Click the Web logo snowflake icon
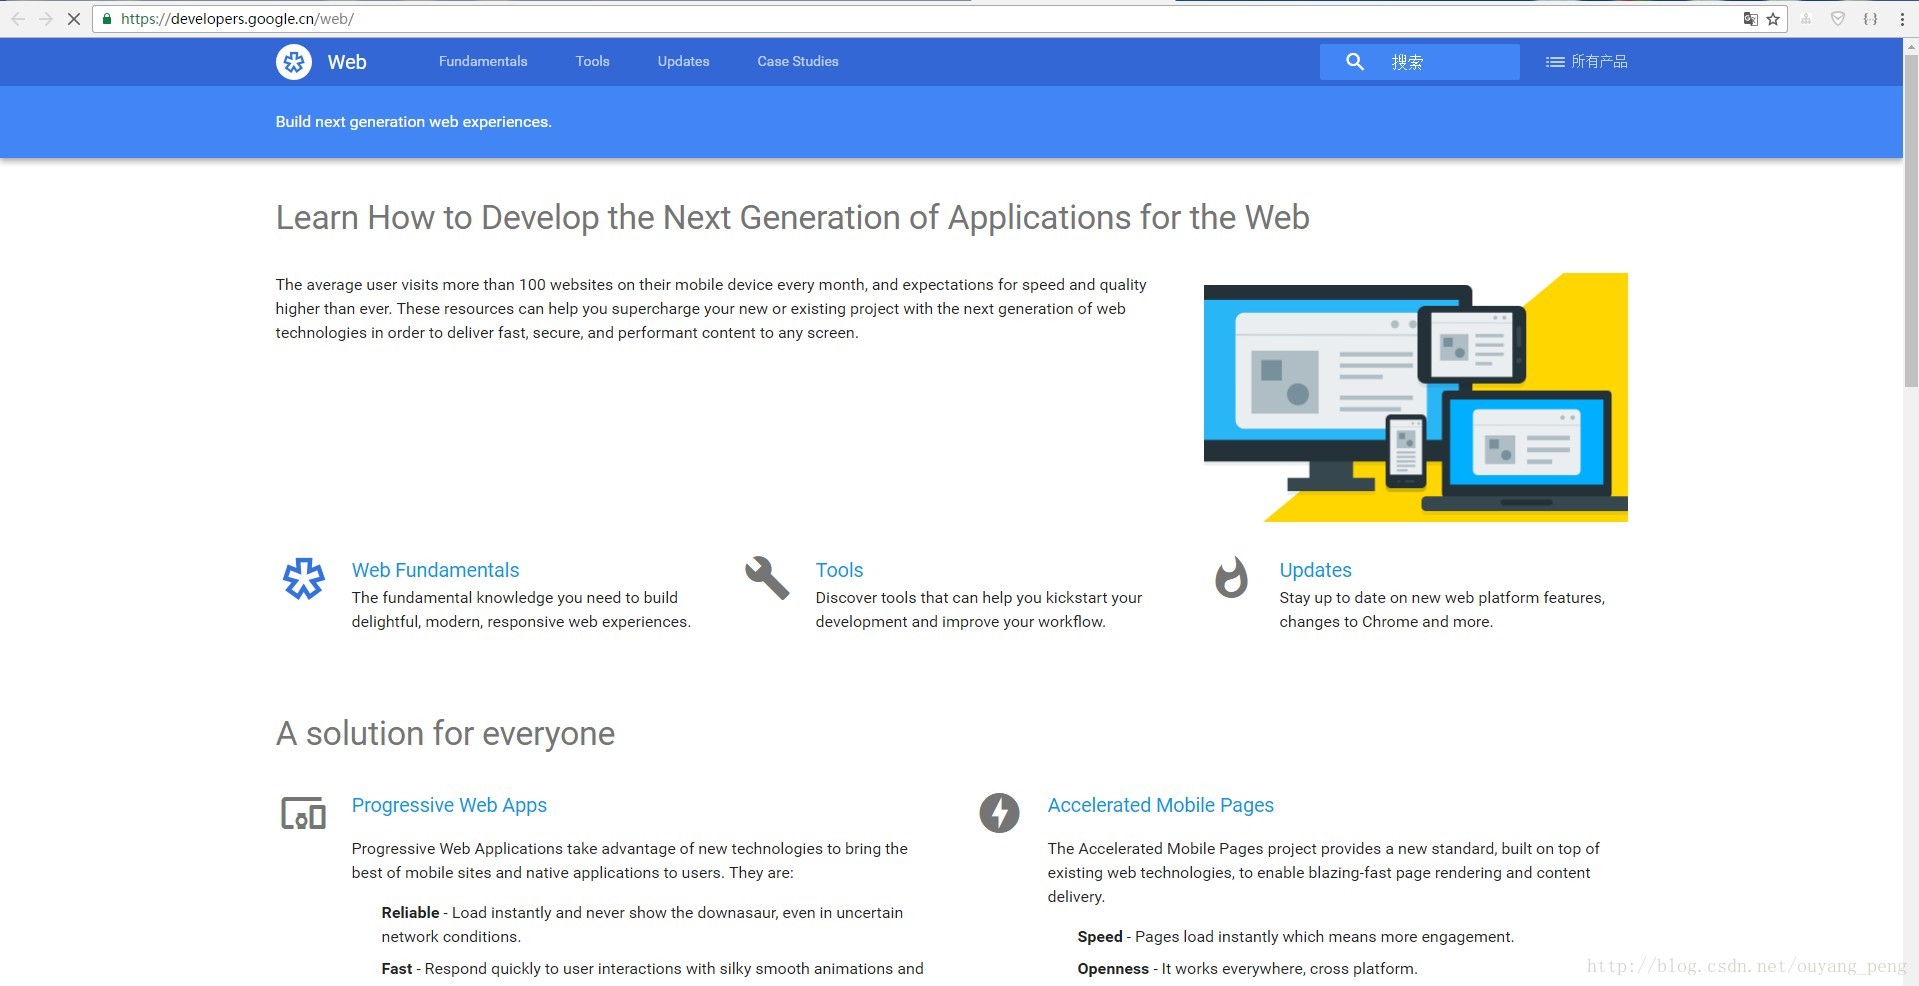The width and height of the screenshot is (1919, 986). [294, 62]
